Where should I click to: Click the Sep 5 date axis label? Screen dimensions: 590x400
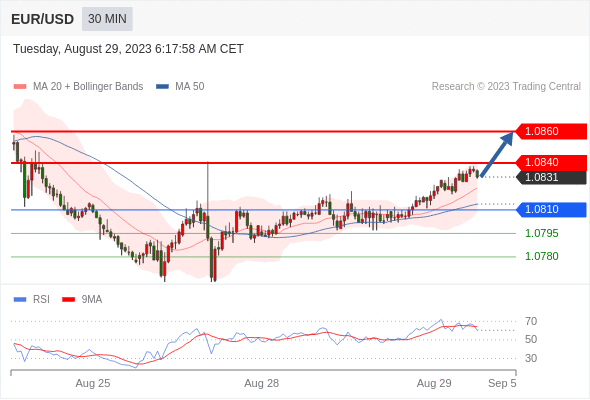(502, 383)
